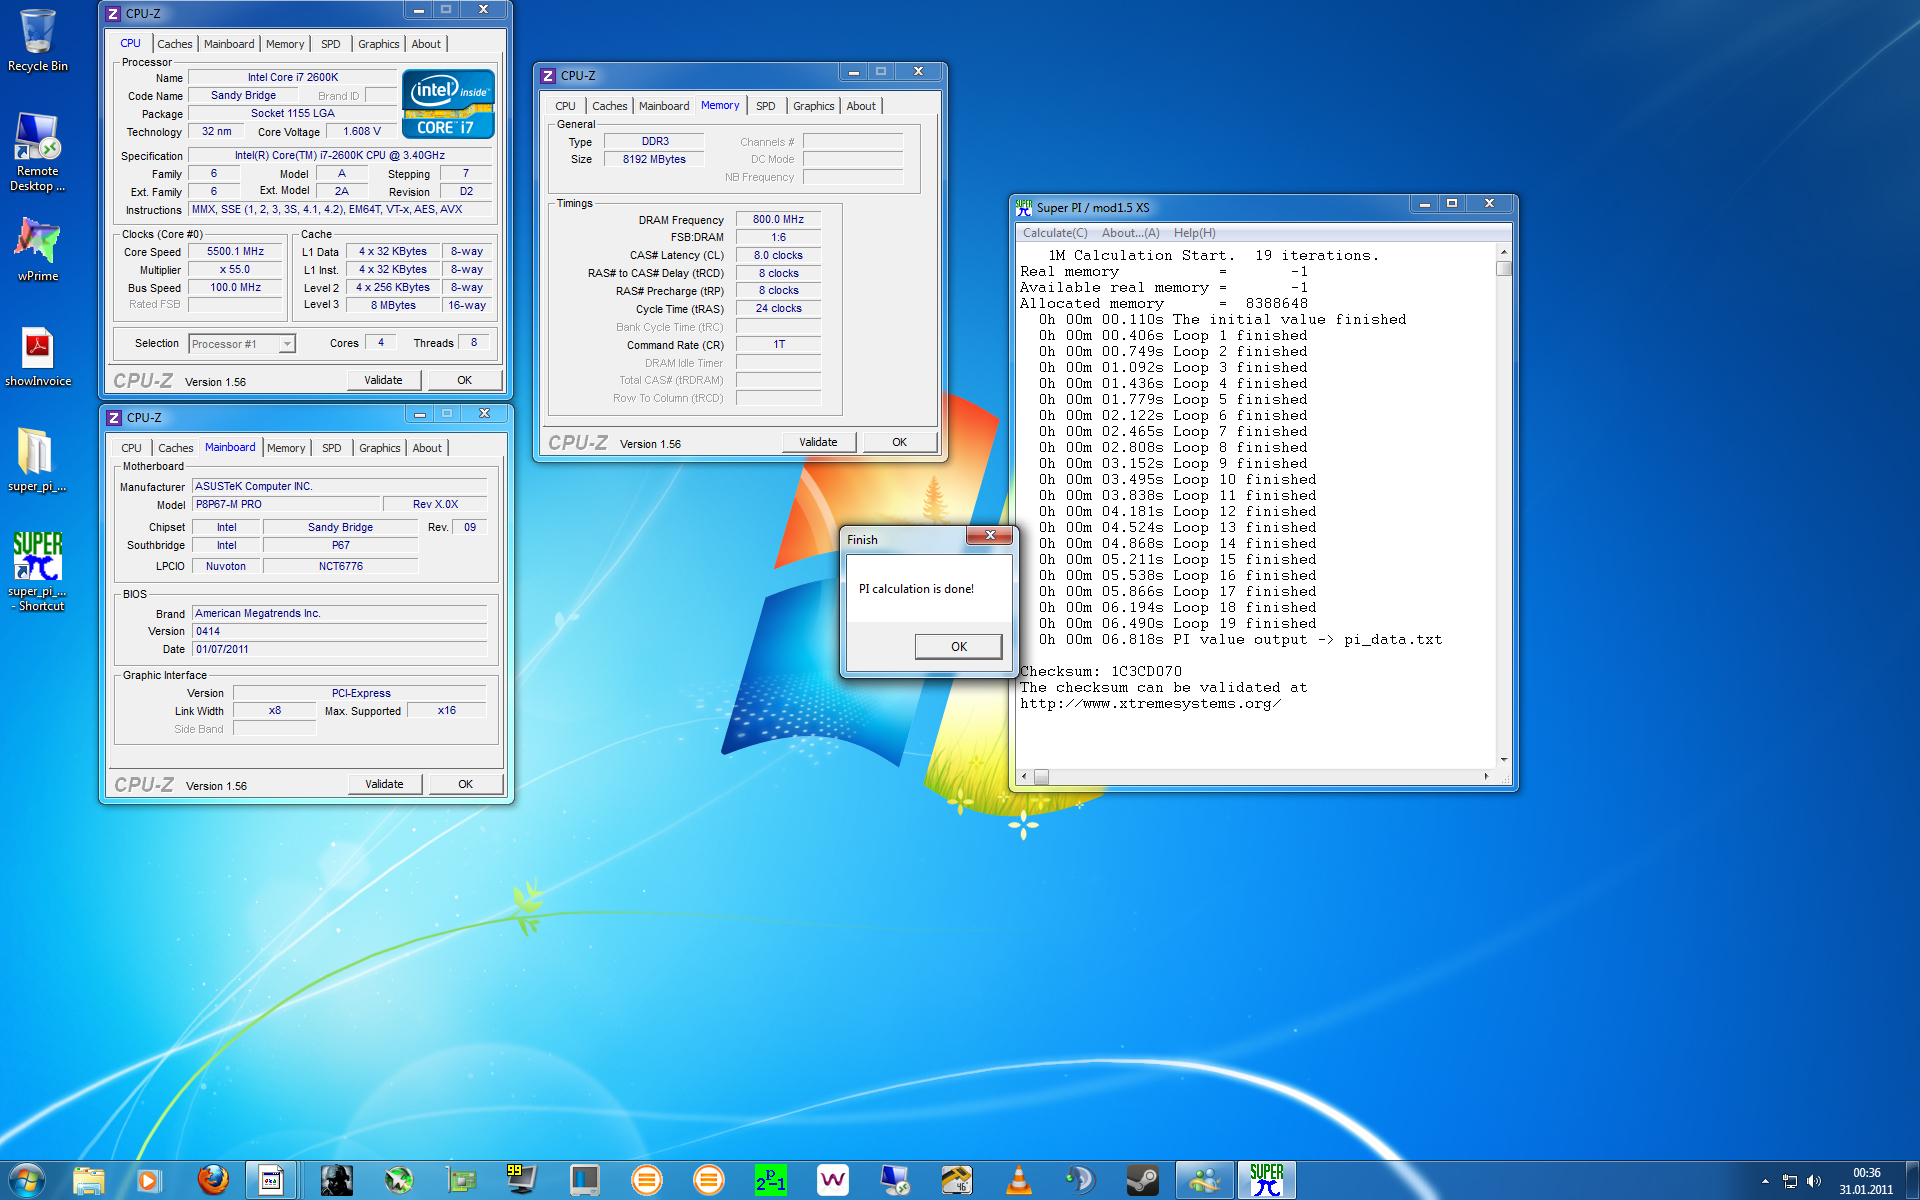
Task: Click the Intel Core i7 logo in CPU-Z
Action: [x=448, y=103]
